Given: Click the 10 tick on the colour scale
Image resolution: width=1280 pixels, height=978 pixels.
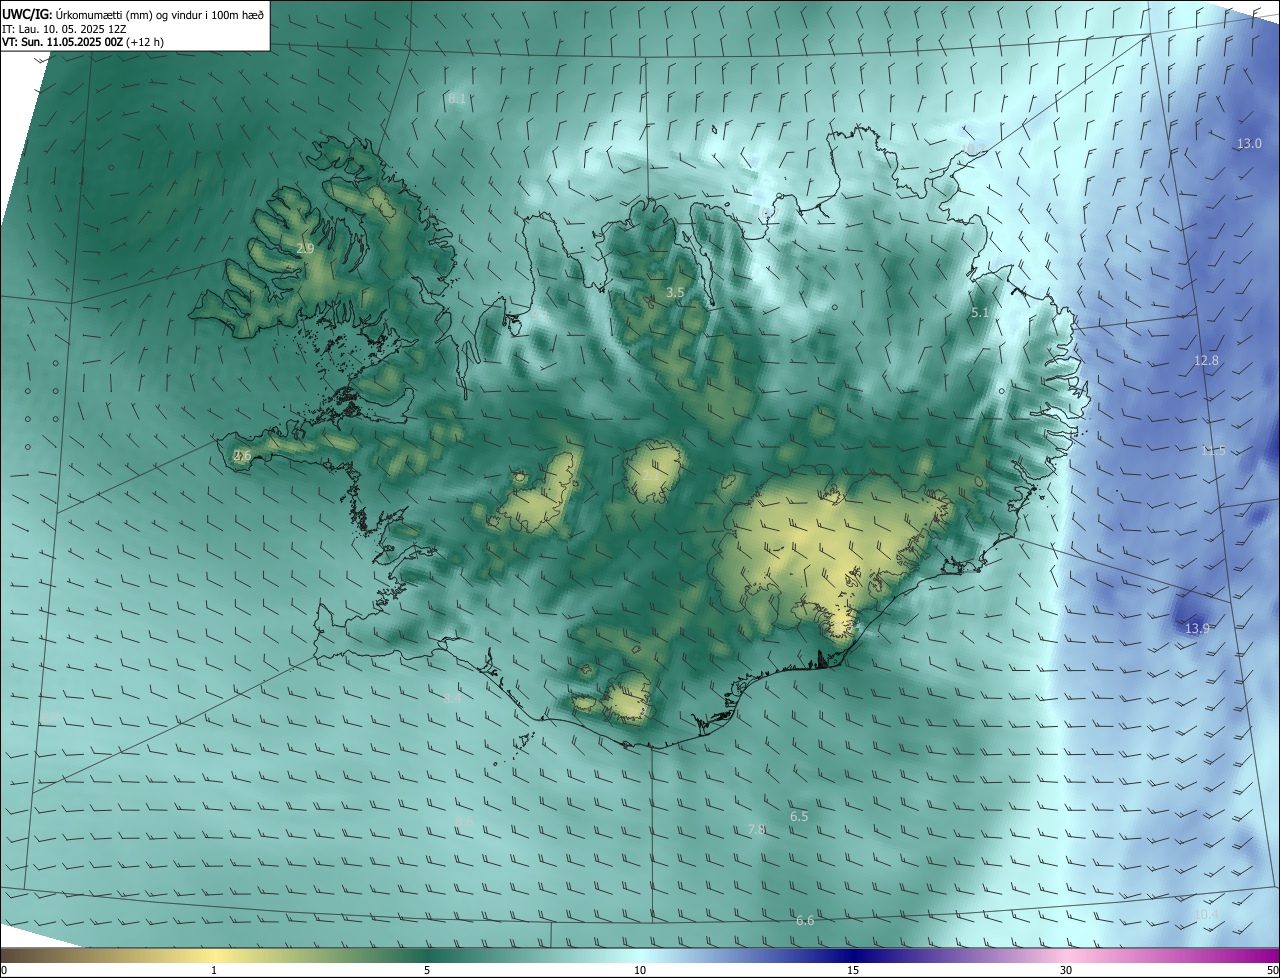Looking at the screenshot, I should (640, 970).
